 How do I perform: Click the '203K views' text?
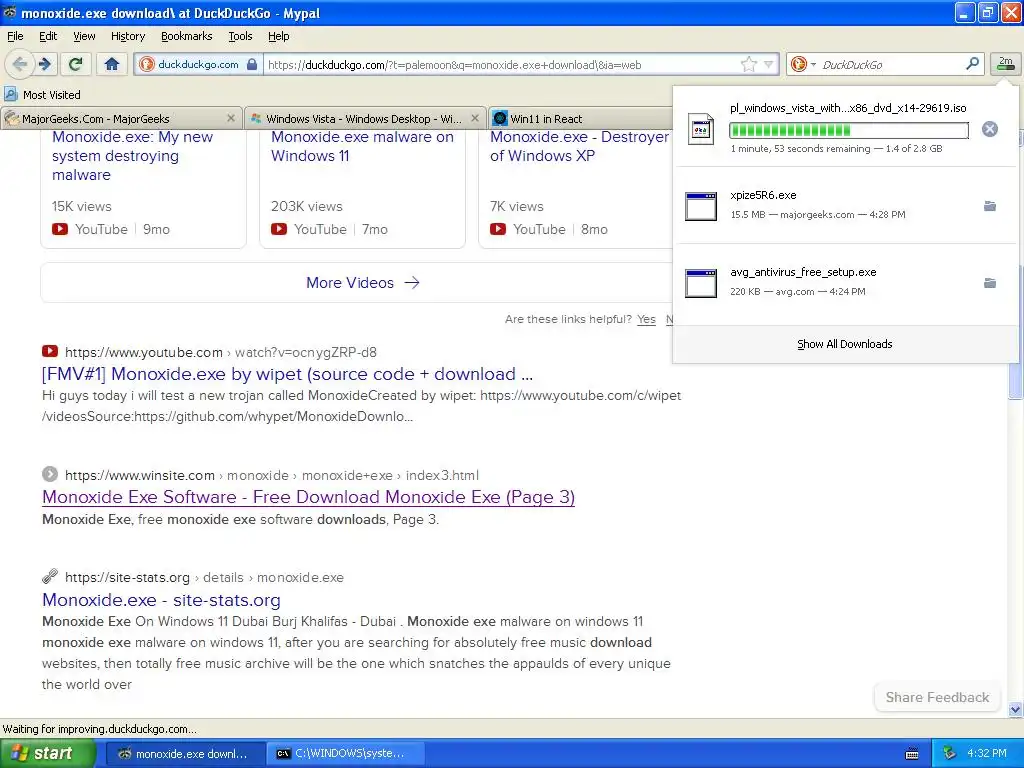point(306,206)
